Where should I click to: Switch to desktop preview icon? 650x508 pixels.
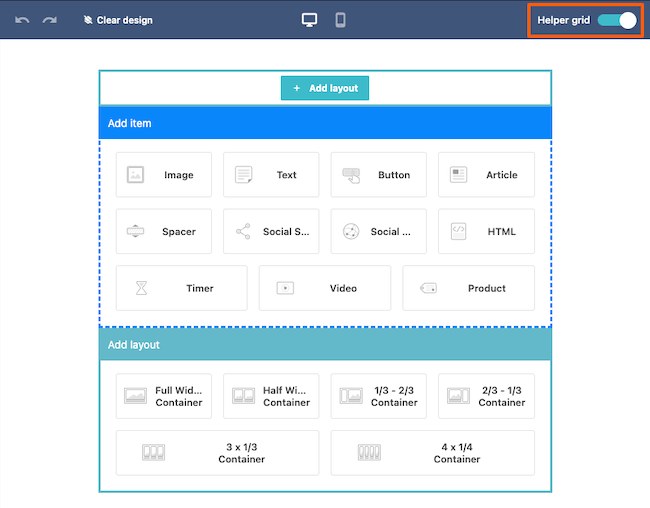point(310,20)
